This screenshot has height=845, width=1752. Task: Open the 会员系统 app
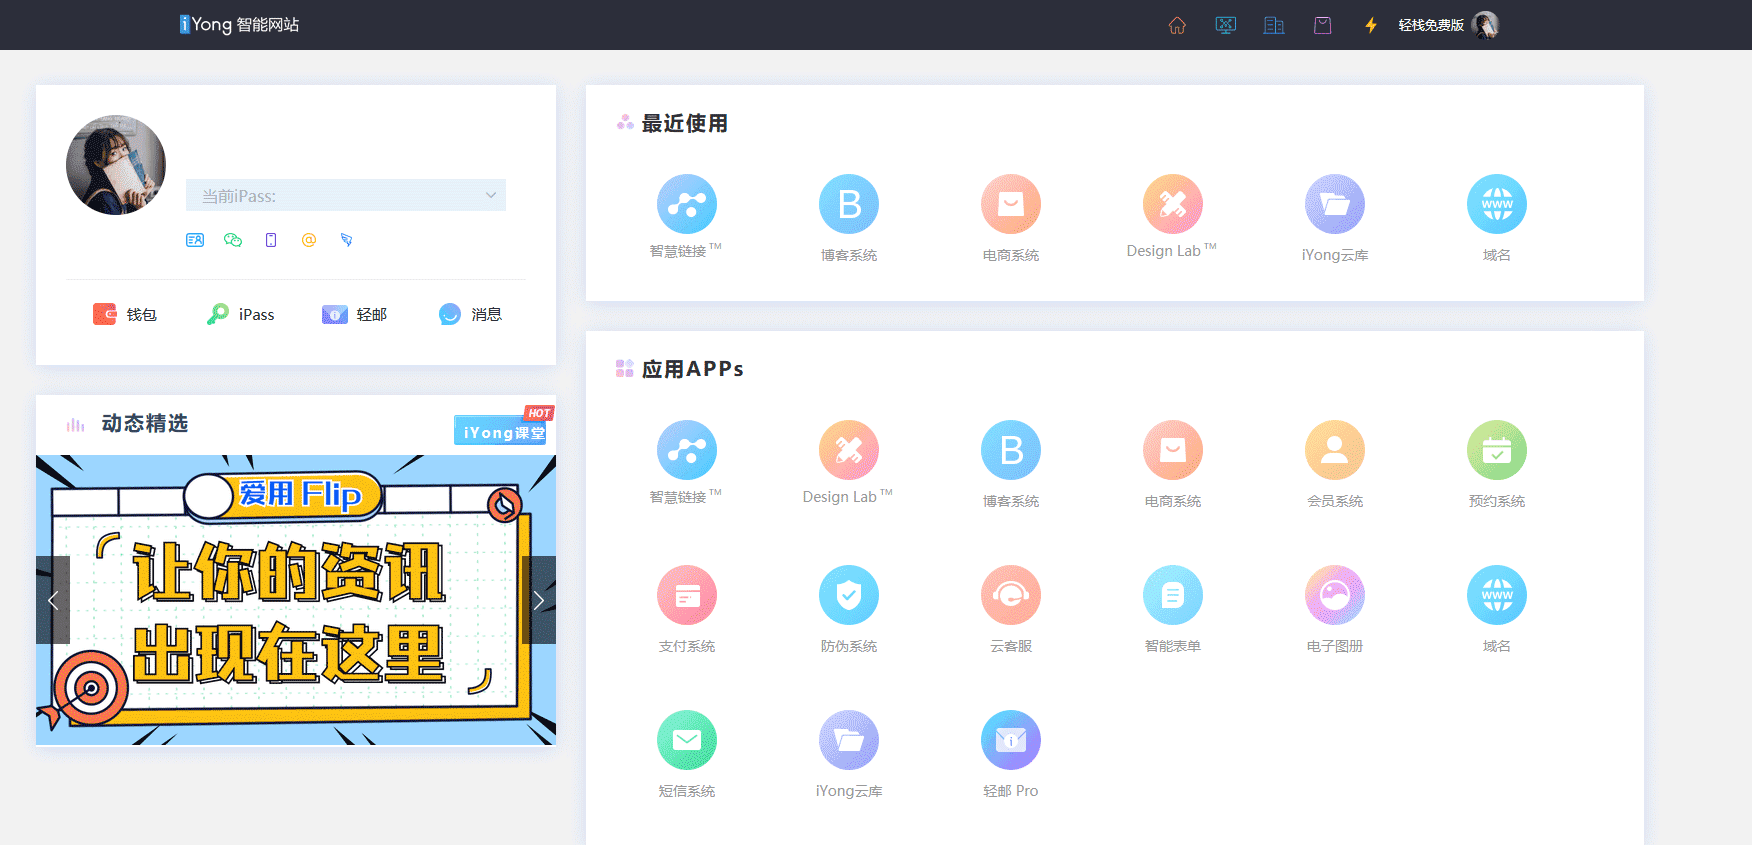[x=1334, y=451]
